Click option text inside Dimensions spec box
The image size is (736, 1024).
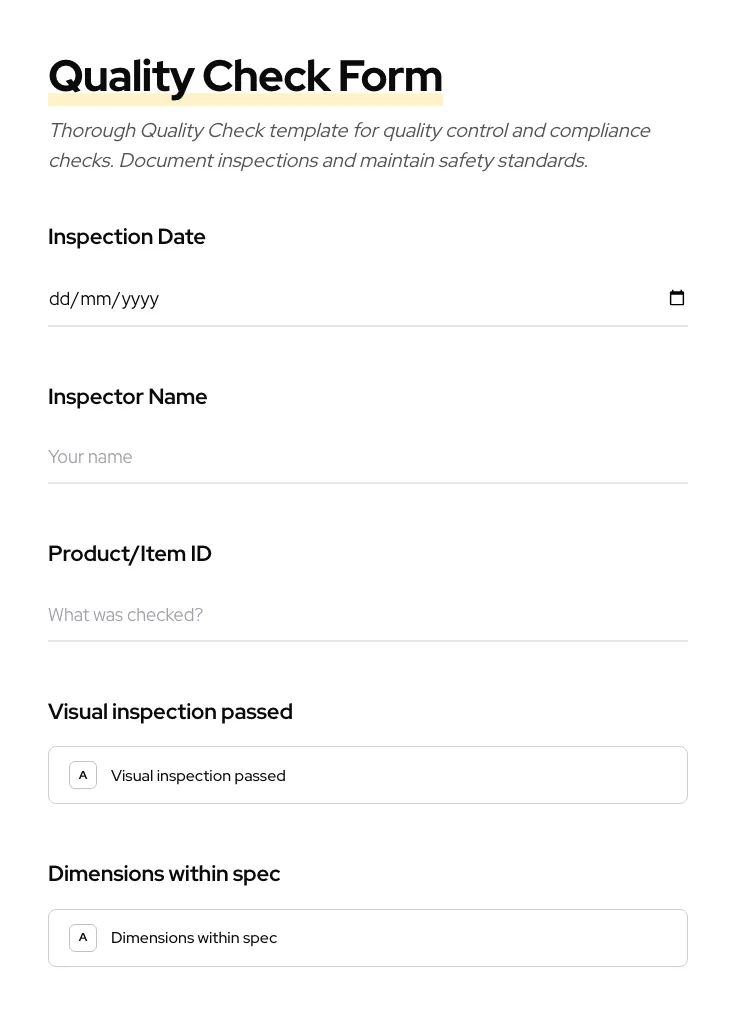[x=194, y=938]
